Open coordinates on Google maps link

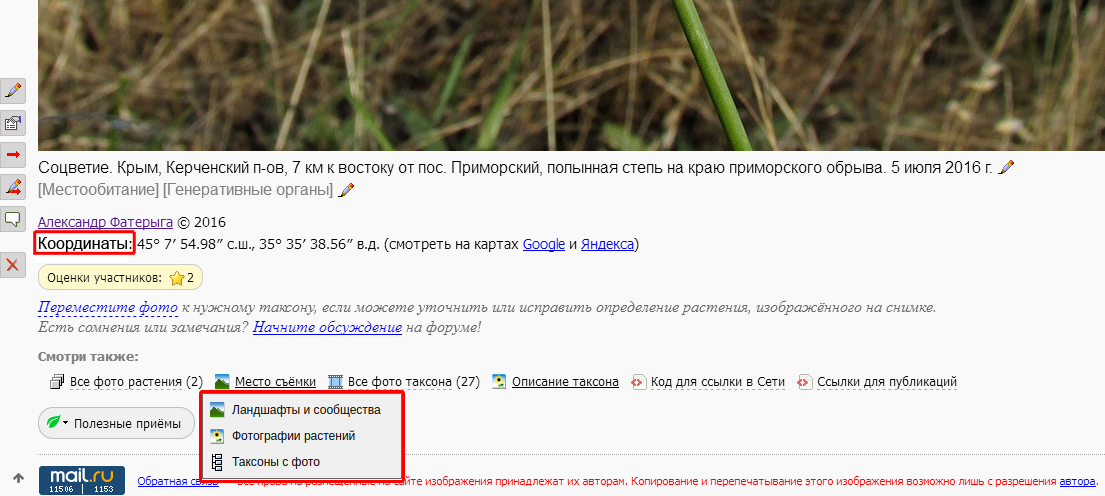(x=543, y=244)
